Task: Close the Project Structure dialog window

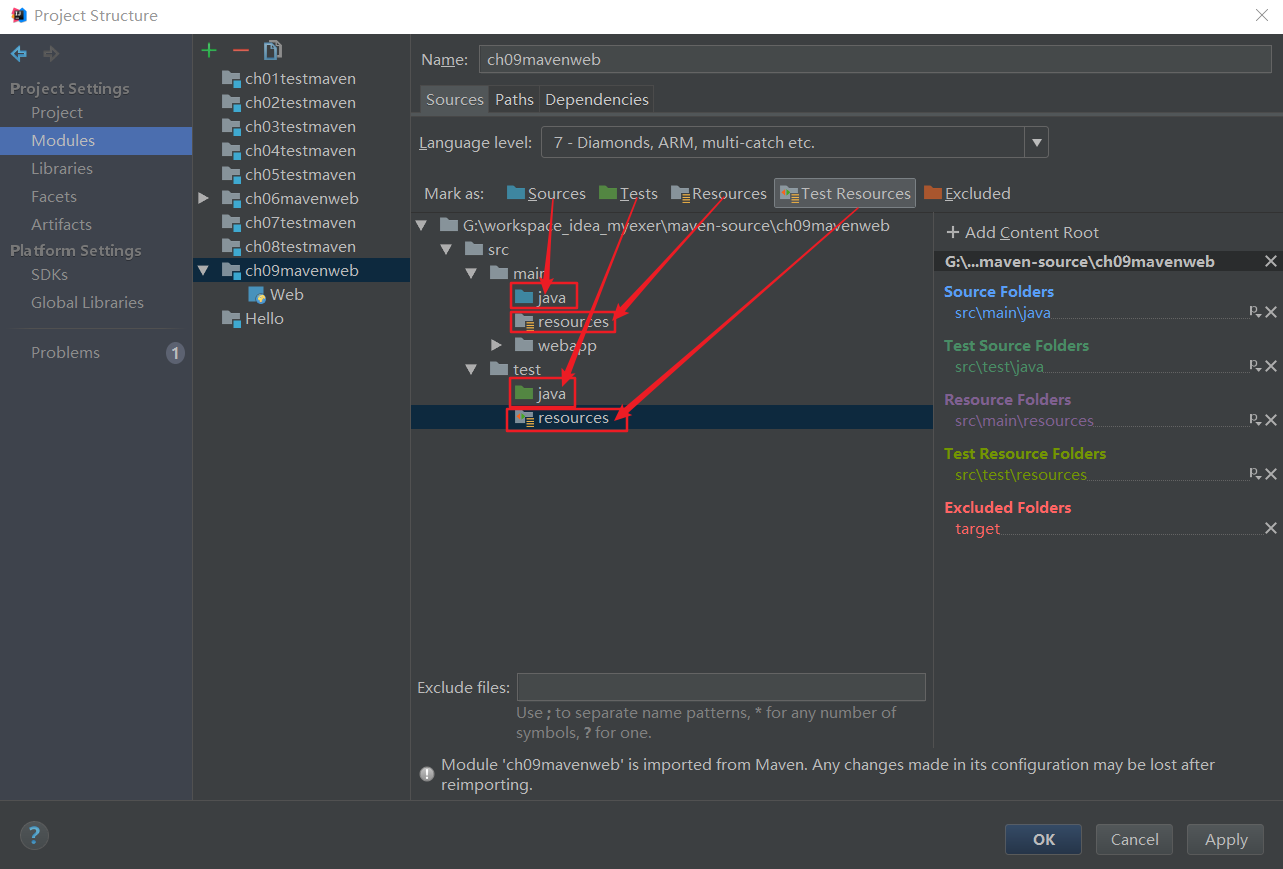Action: click(x=1261, y=15)
